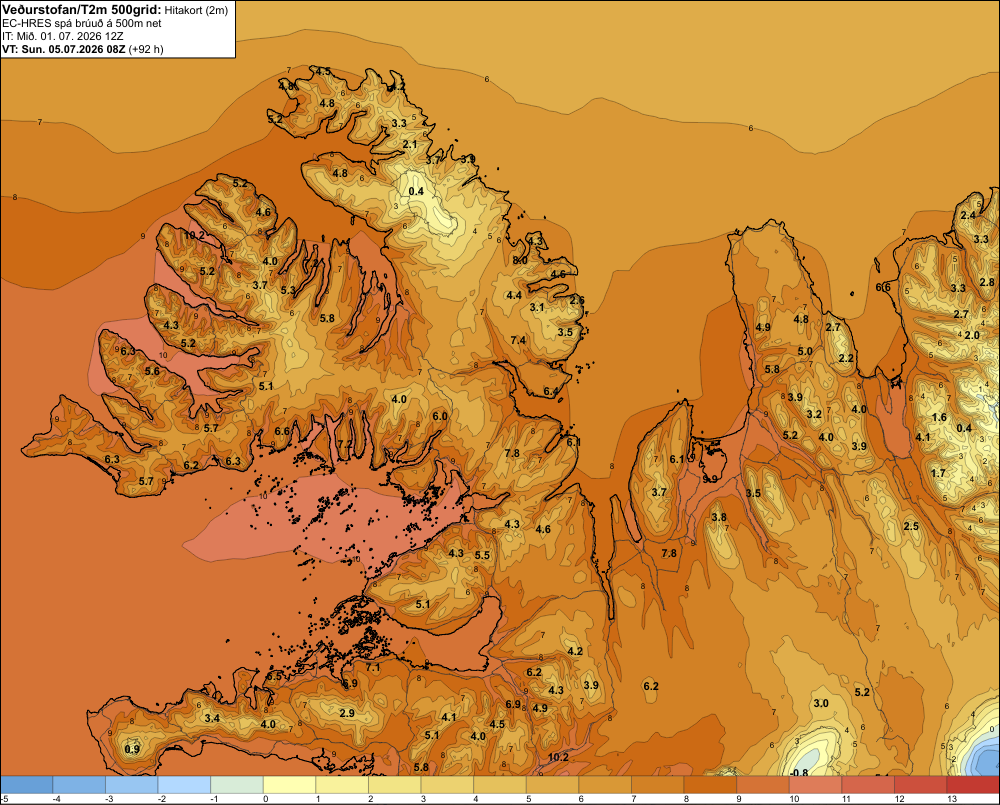Click temperature value '5.3' on the map
Image resolution: width=1000 pixels, height=805 pixels.
(288, 290)
